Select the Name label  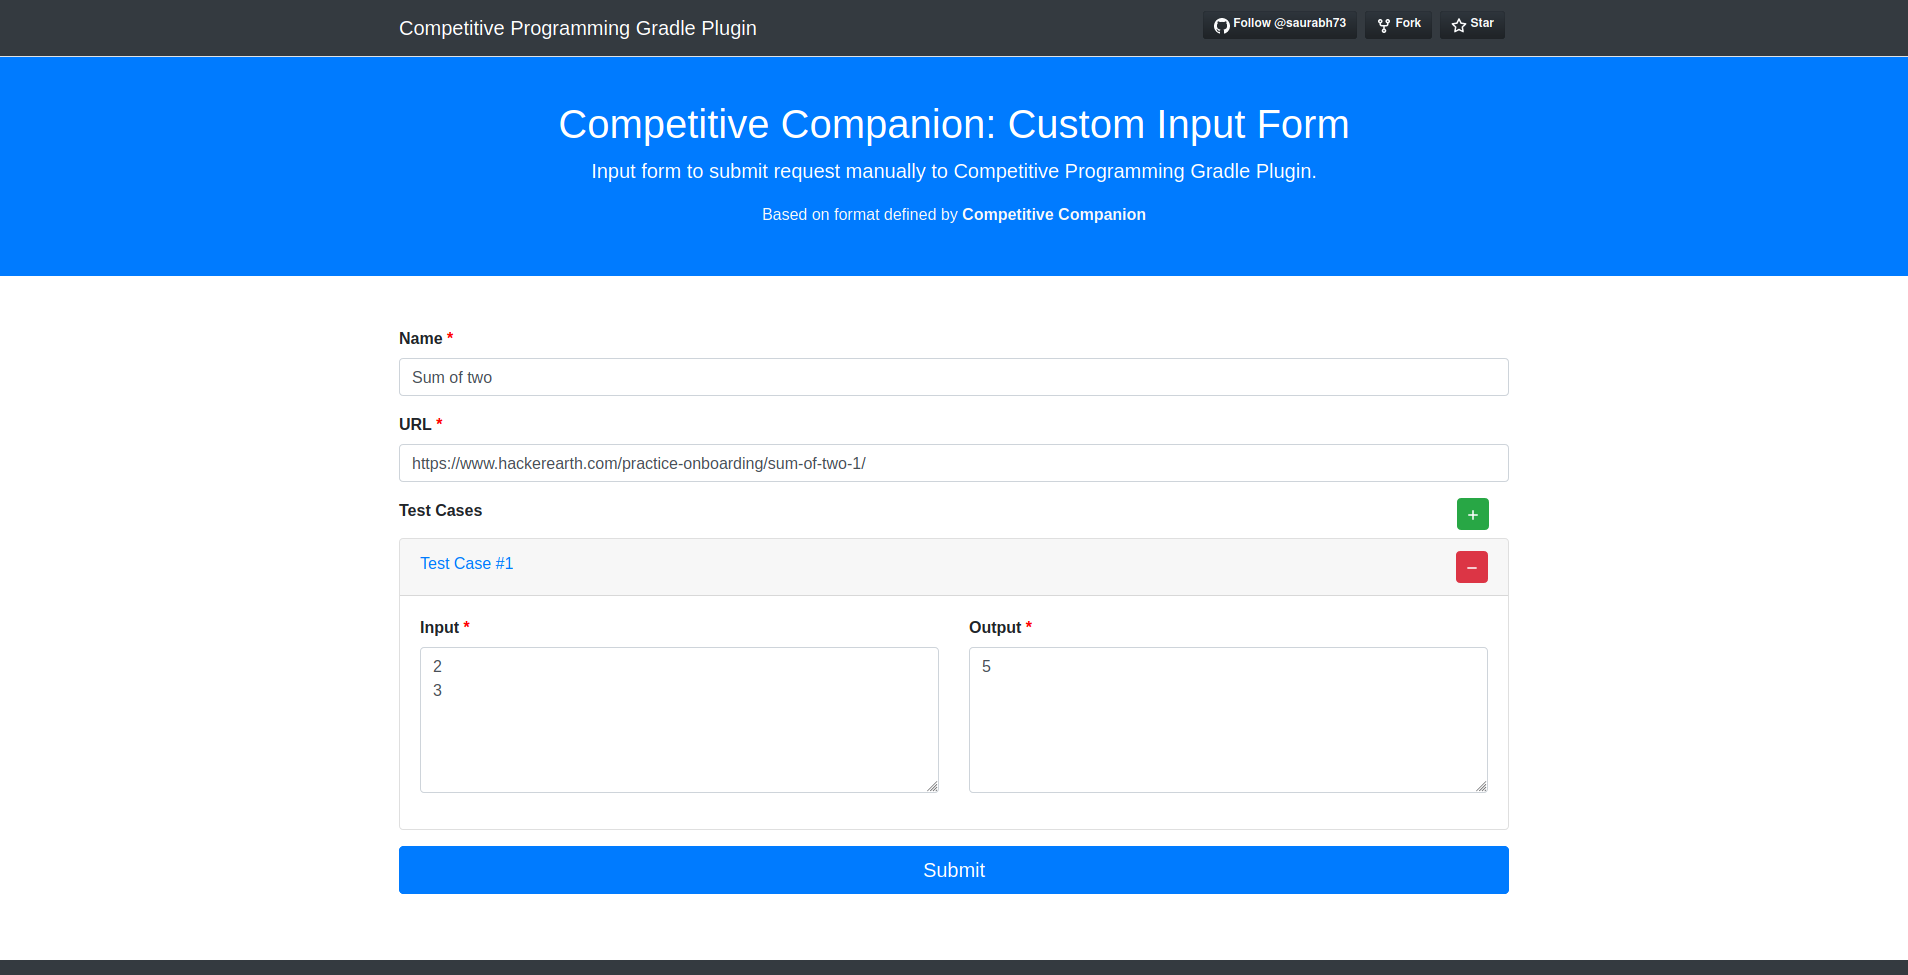[426, 338]
